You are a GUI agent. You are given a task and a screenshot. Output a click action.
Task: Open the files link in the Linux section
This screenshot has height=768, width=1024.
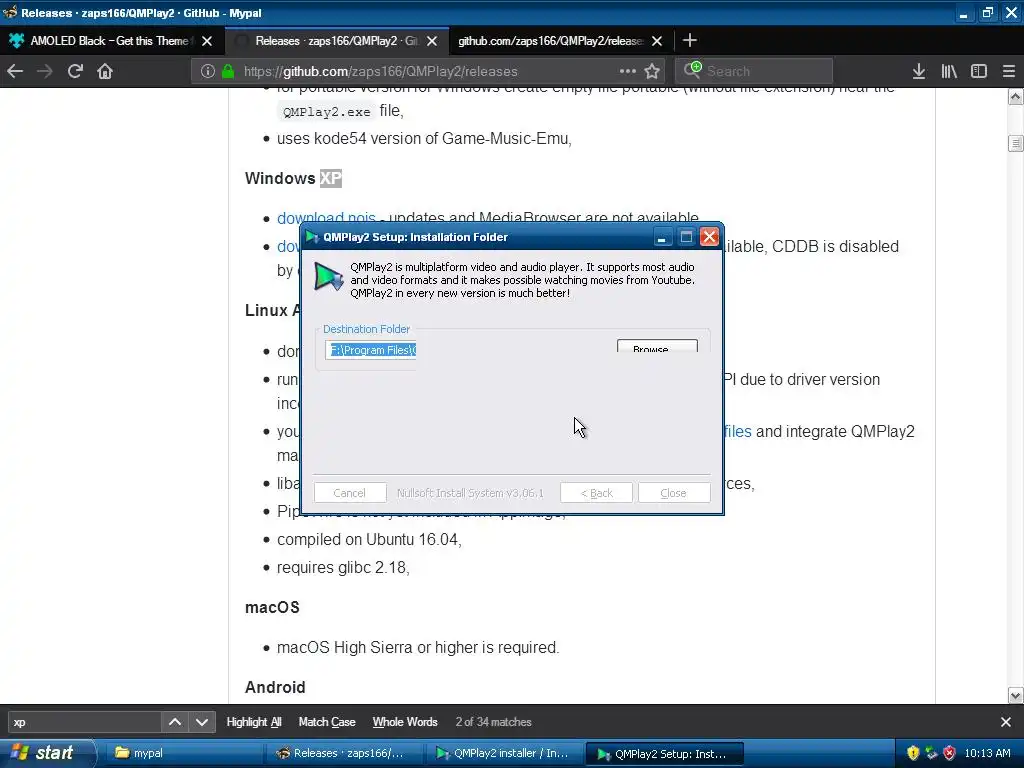(x=738, y=432)
